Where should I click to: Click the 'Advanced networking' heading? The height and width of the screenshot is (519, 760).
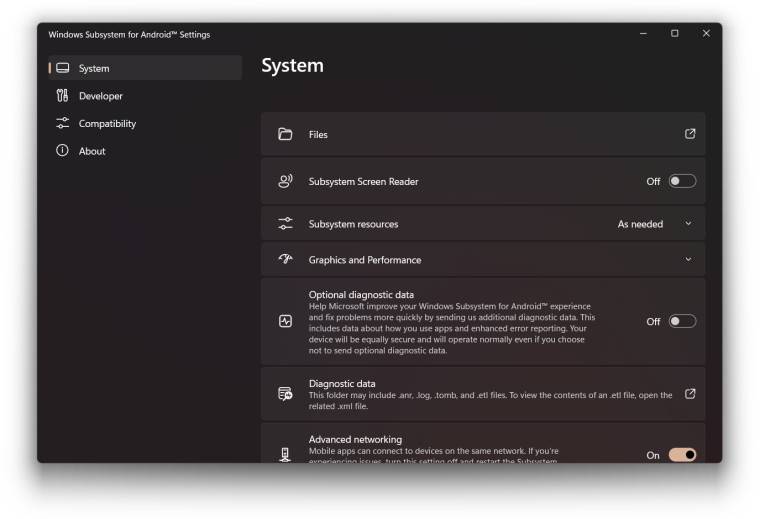pos(355,440)
